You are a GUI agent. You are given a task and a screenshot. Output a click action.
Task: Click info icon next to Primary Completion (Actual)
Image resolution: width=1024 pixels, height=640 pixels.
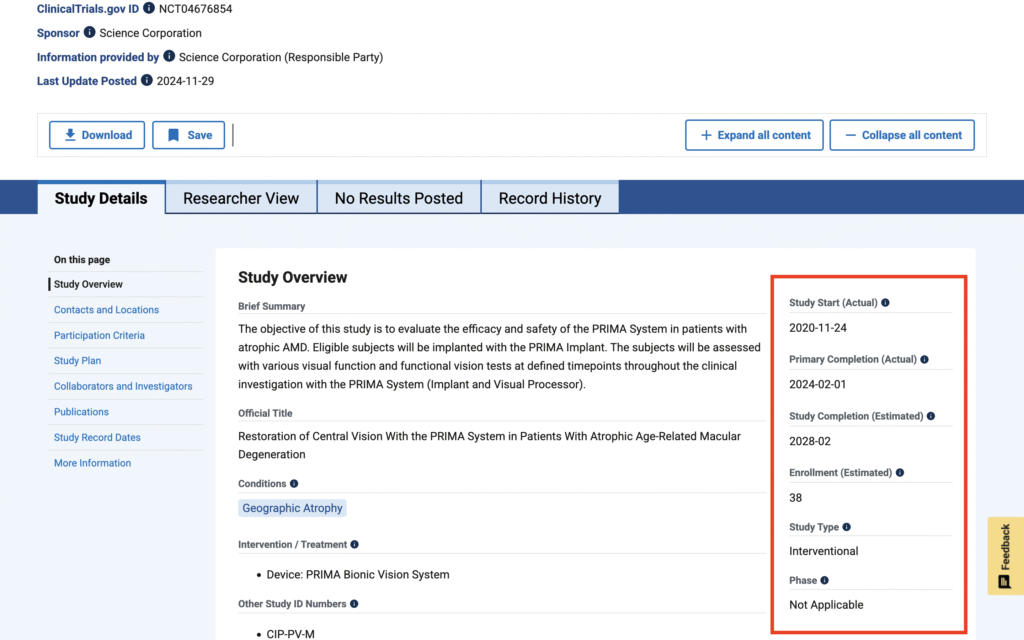click(x=924, y=359)
